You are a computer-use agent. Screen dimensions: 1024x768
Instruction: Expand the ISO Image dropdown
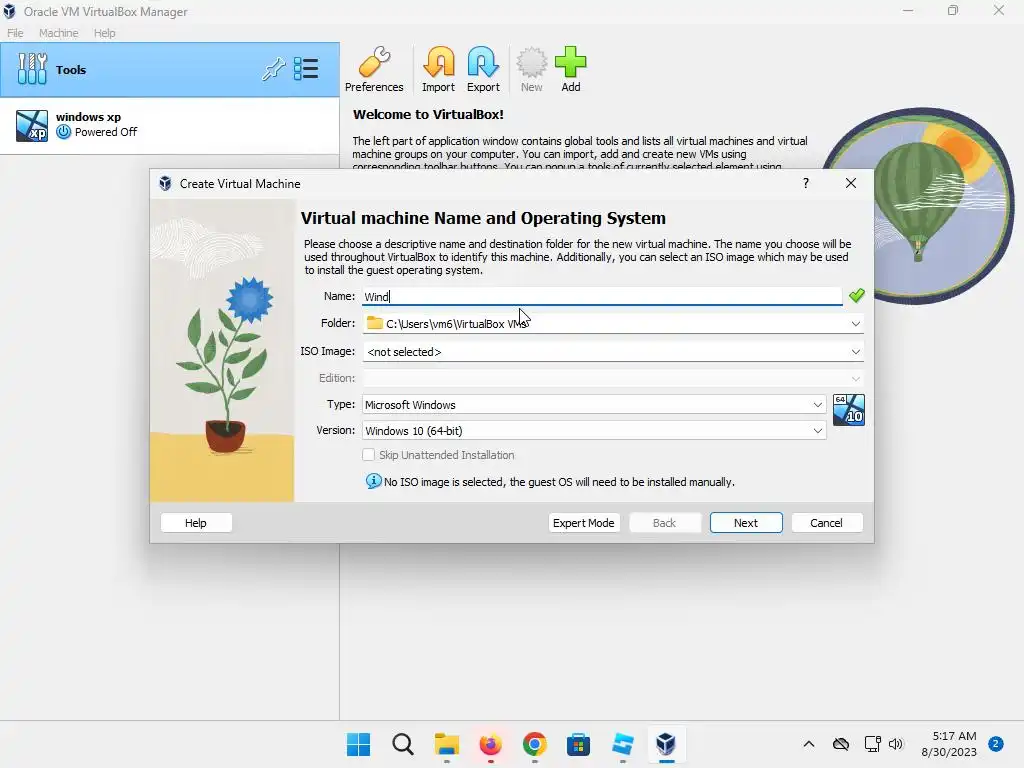856,352
